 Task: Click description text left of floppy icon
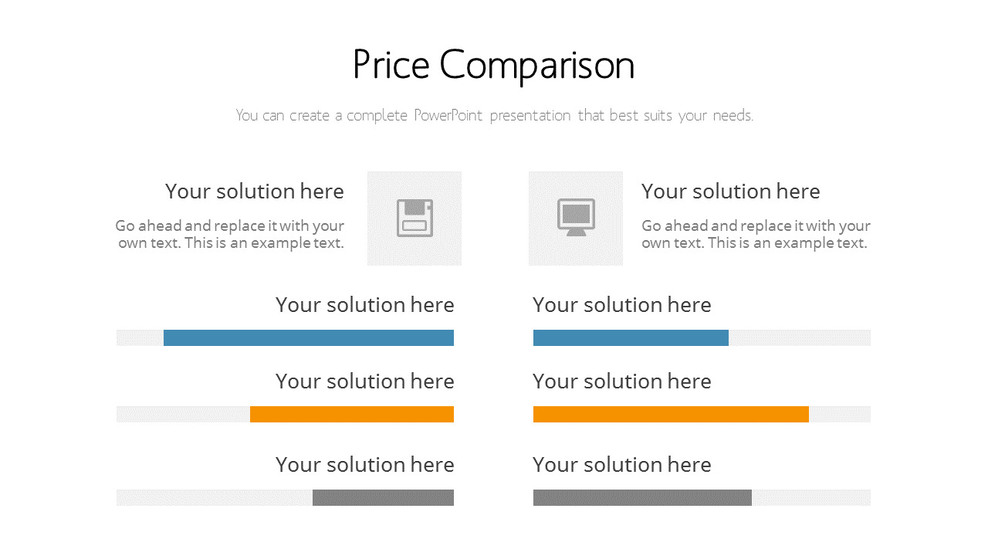coord(230,234)
